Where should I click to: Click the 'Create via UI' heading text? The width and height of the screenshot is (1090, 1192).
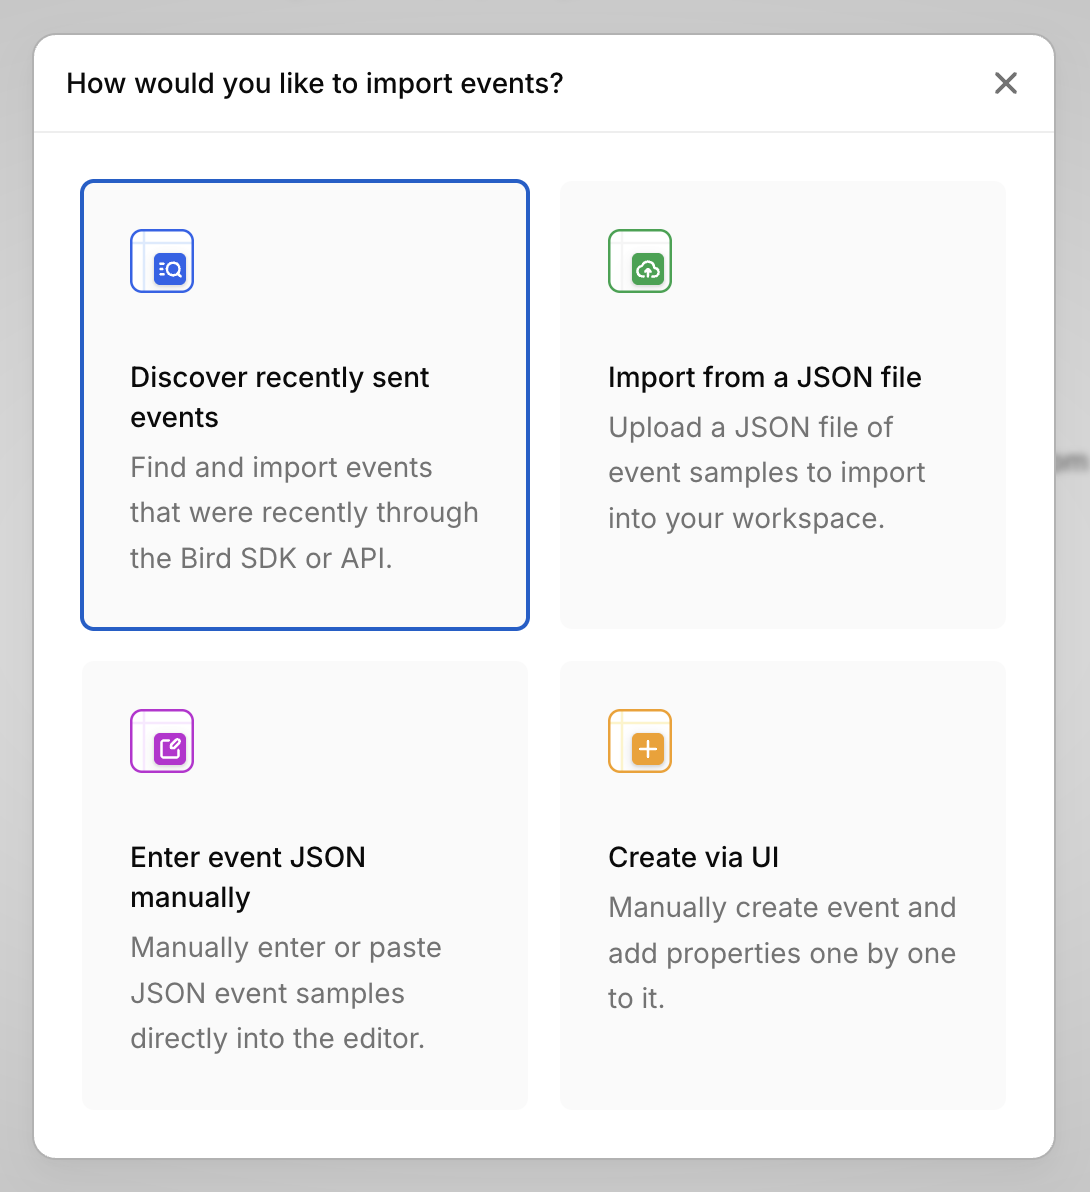click(693, 857)
